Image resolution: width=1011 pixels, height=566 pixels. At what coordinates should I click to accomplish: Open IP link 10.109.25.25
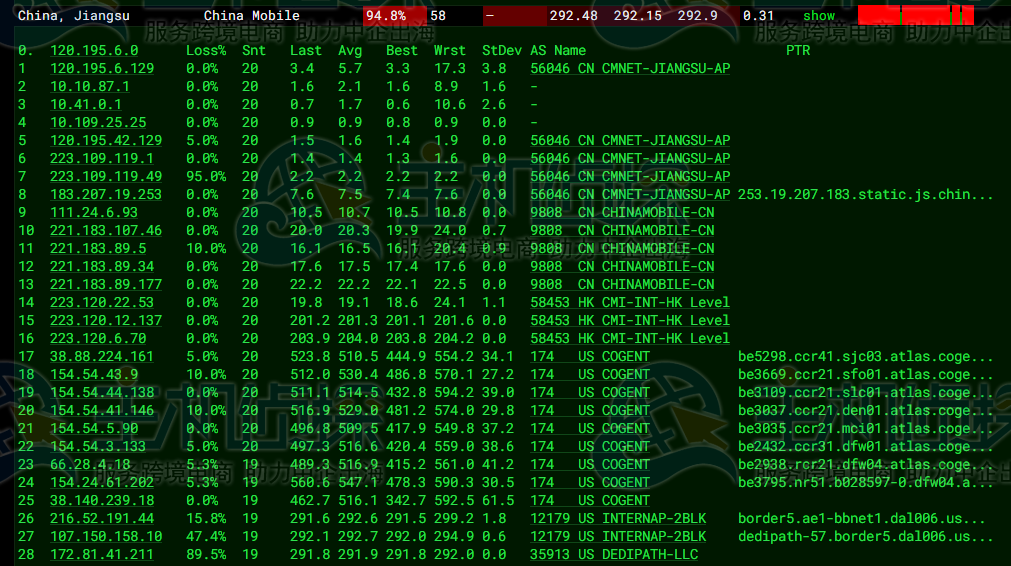pyautogui.click(x=98, y=122)
